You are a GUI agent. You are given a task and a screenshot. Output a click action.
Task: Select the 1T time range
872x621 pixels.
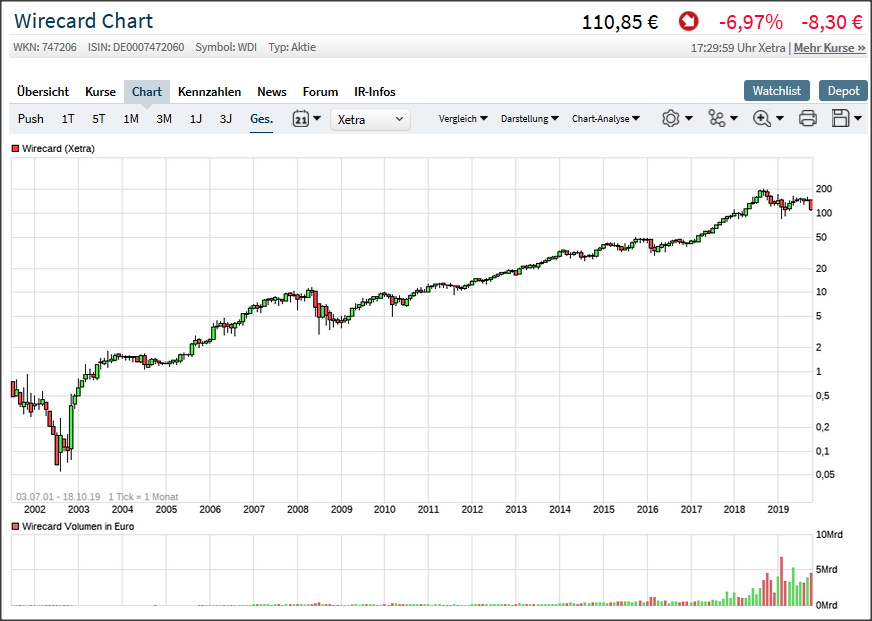point(68,119)
